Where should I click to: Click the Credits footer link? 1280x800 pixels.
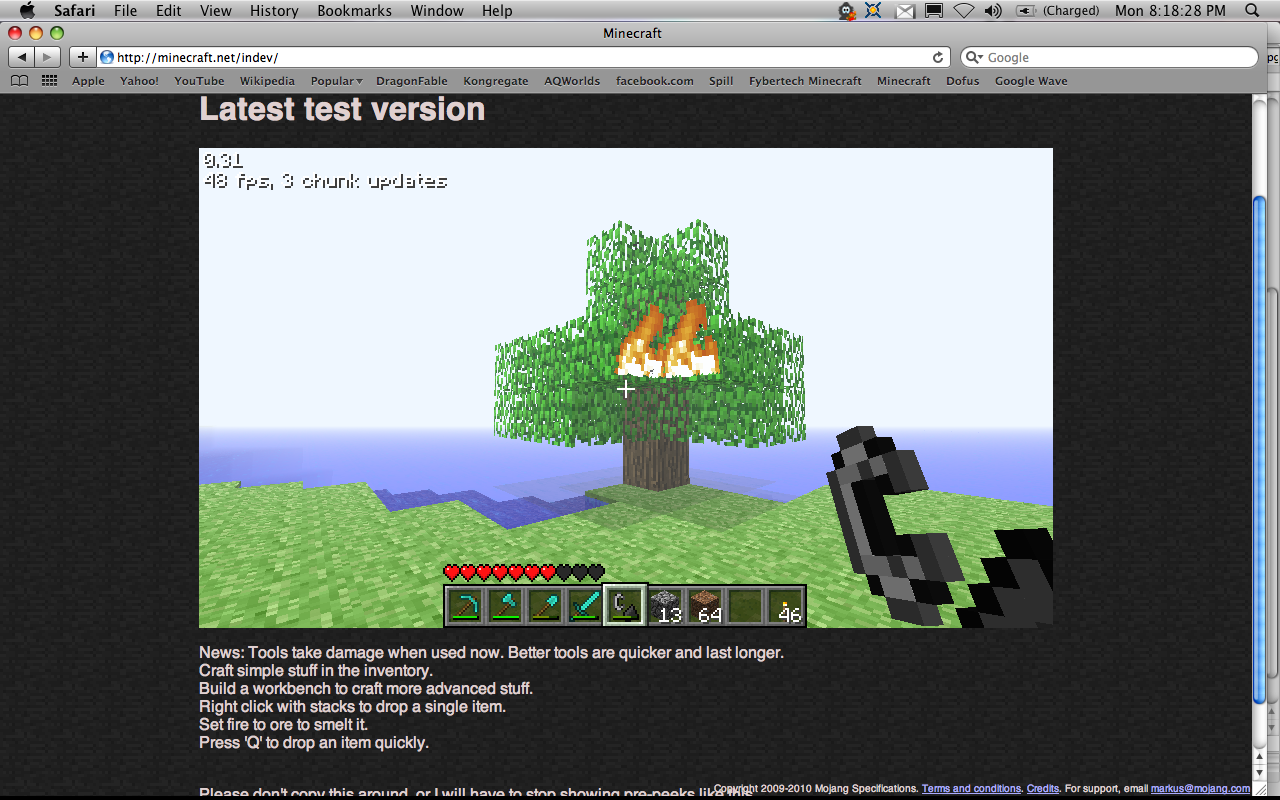[x=1043, y=789]
